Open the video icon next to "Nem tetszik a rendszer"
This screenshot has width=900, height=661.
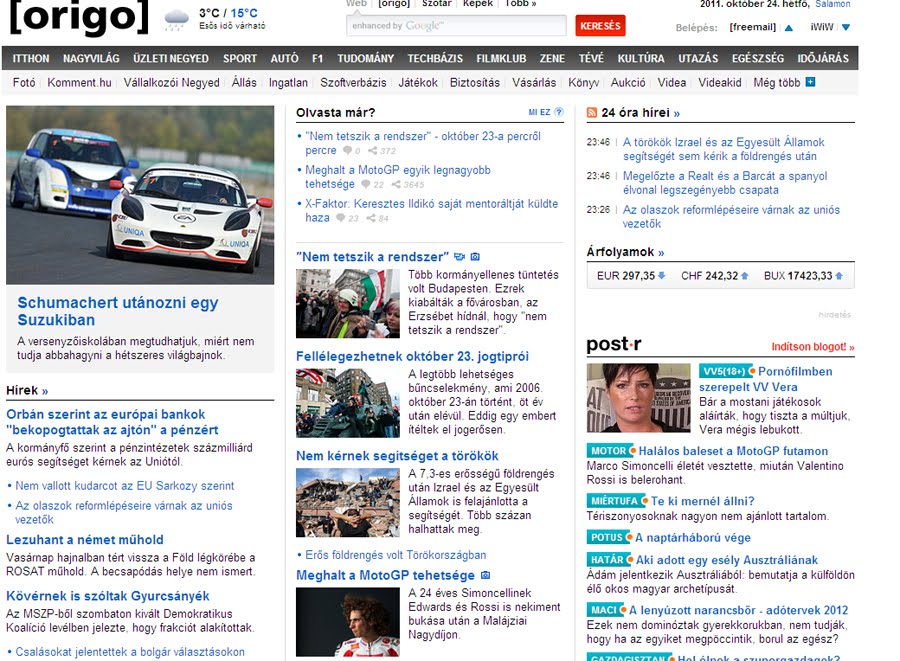point(459,256)
